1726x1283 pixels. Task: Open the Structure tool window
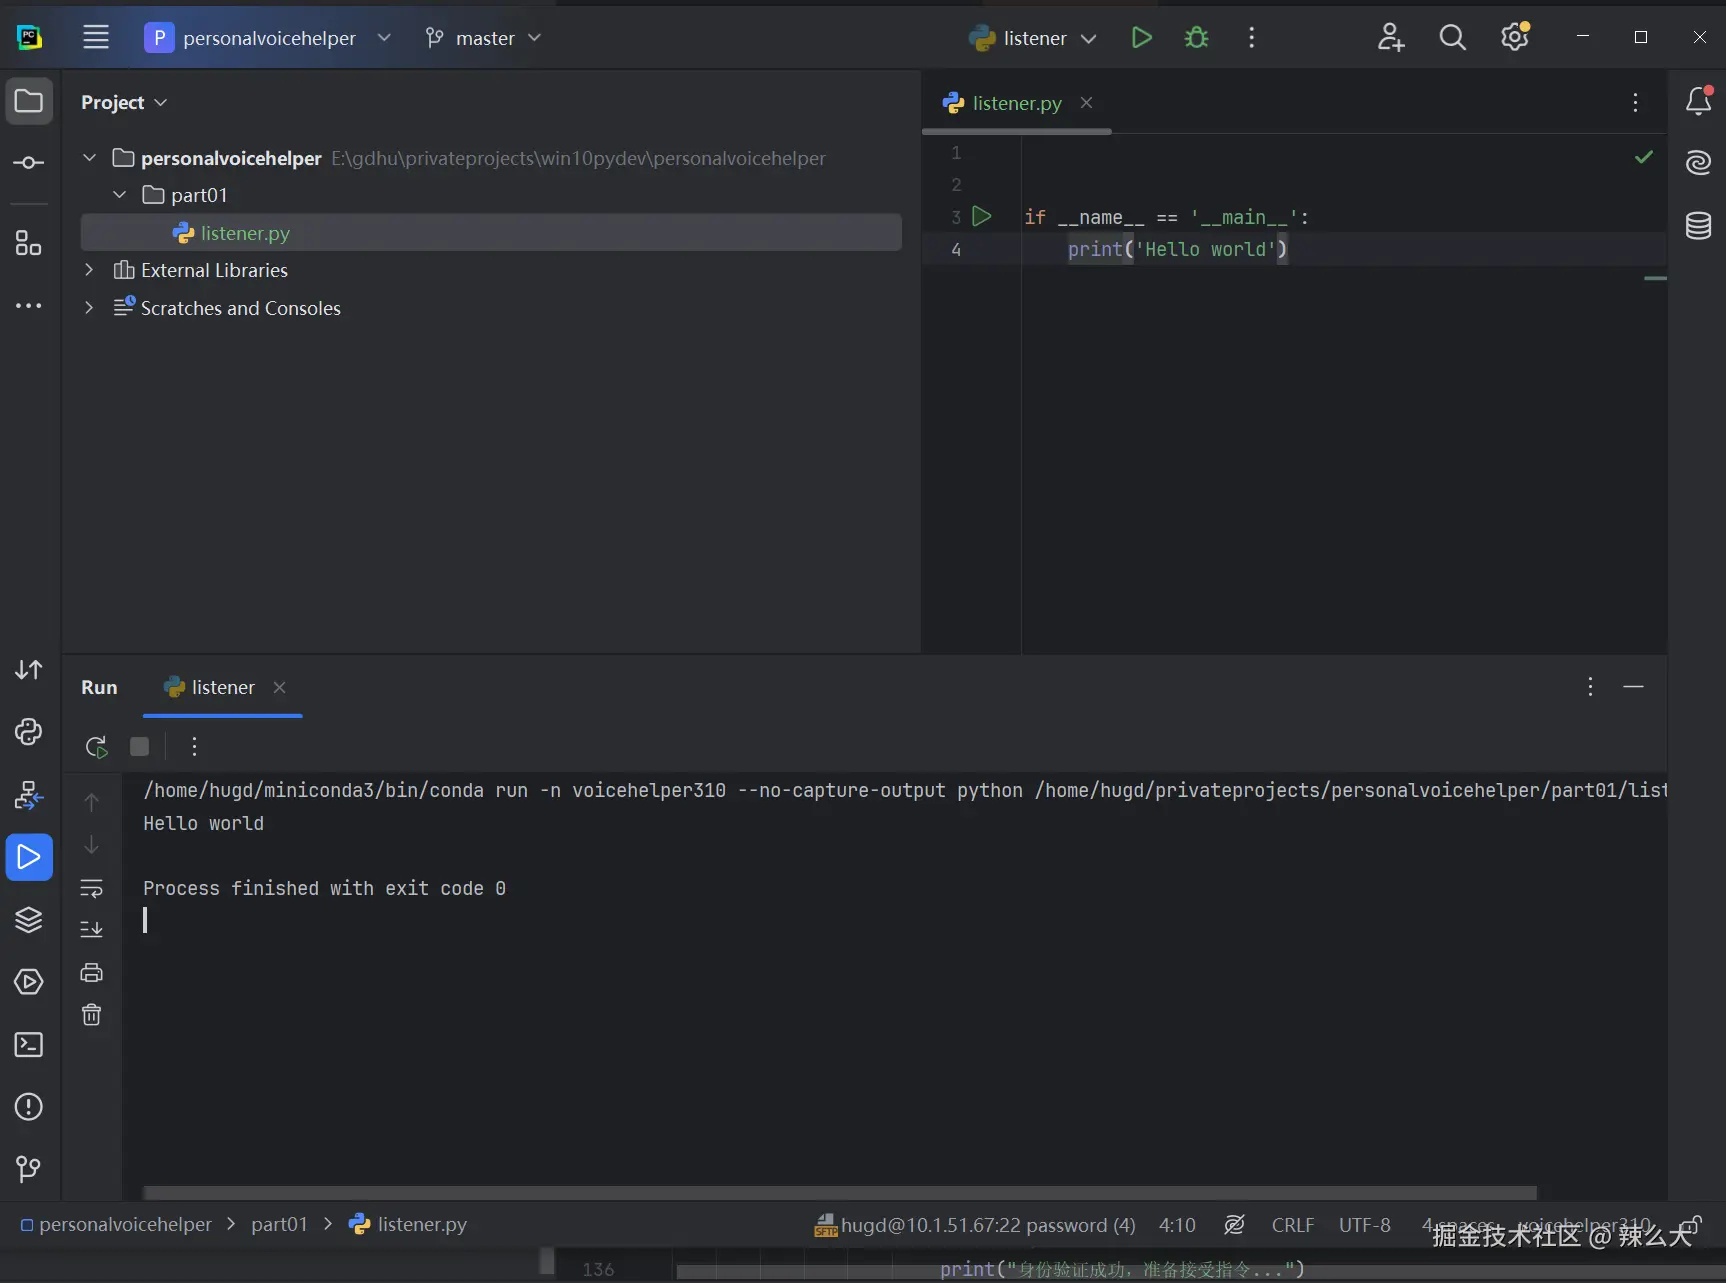[29, 243]
